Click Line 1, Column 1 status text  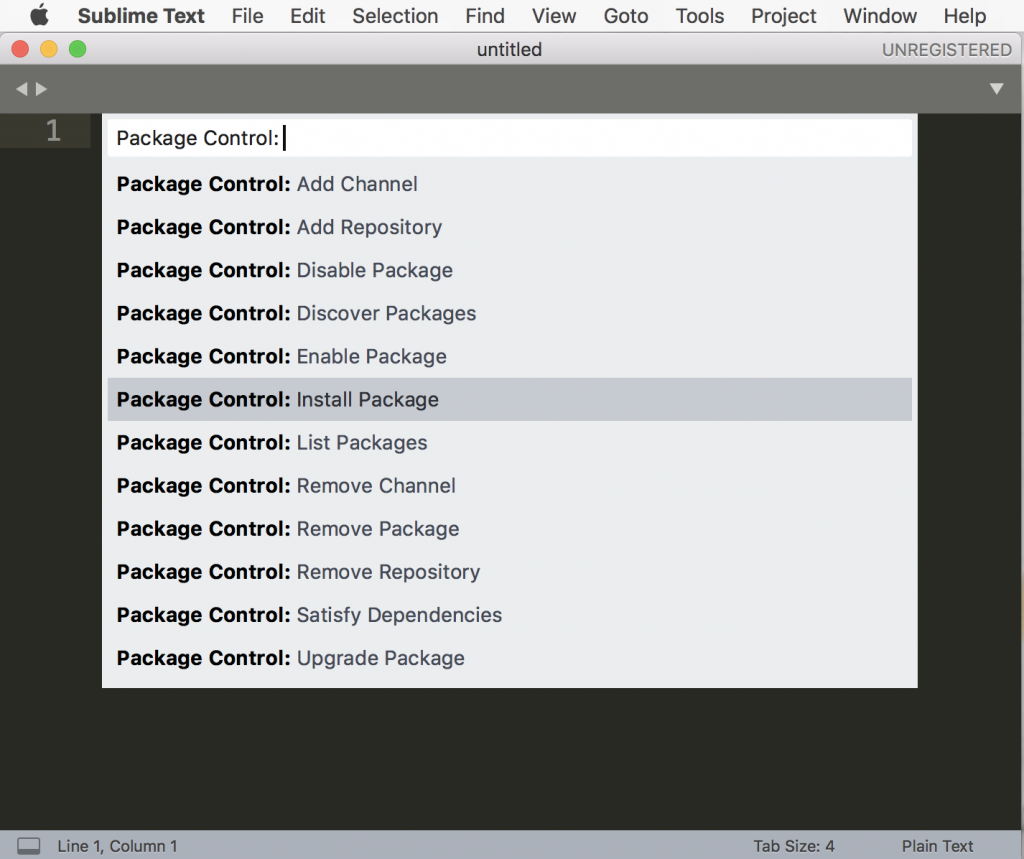point(118,846)
